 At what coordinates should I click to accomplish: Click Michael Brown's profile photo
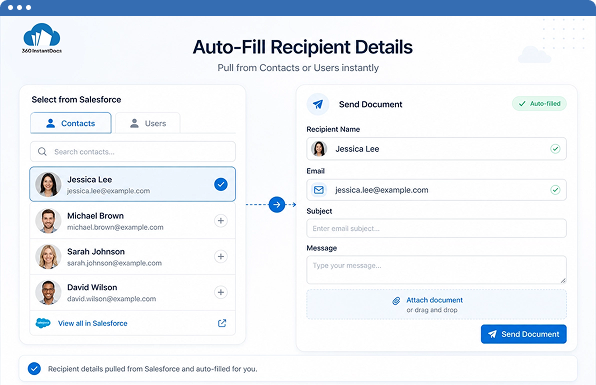48,221
